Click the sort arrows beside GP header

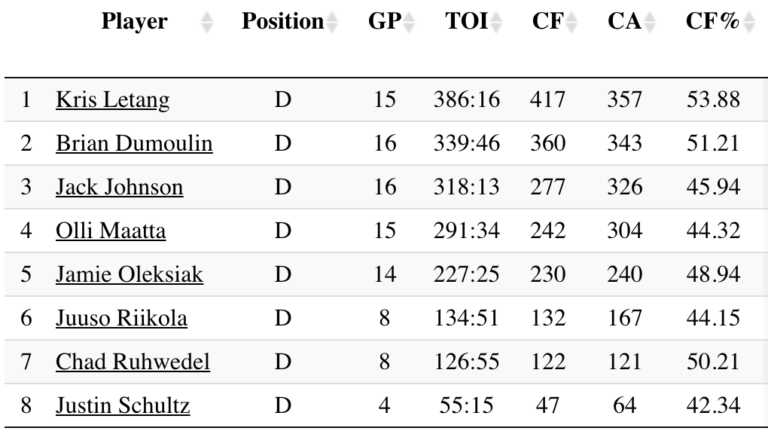(408, 22)
